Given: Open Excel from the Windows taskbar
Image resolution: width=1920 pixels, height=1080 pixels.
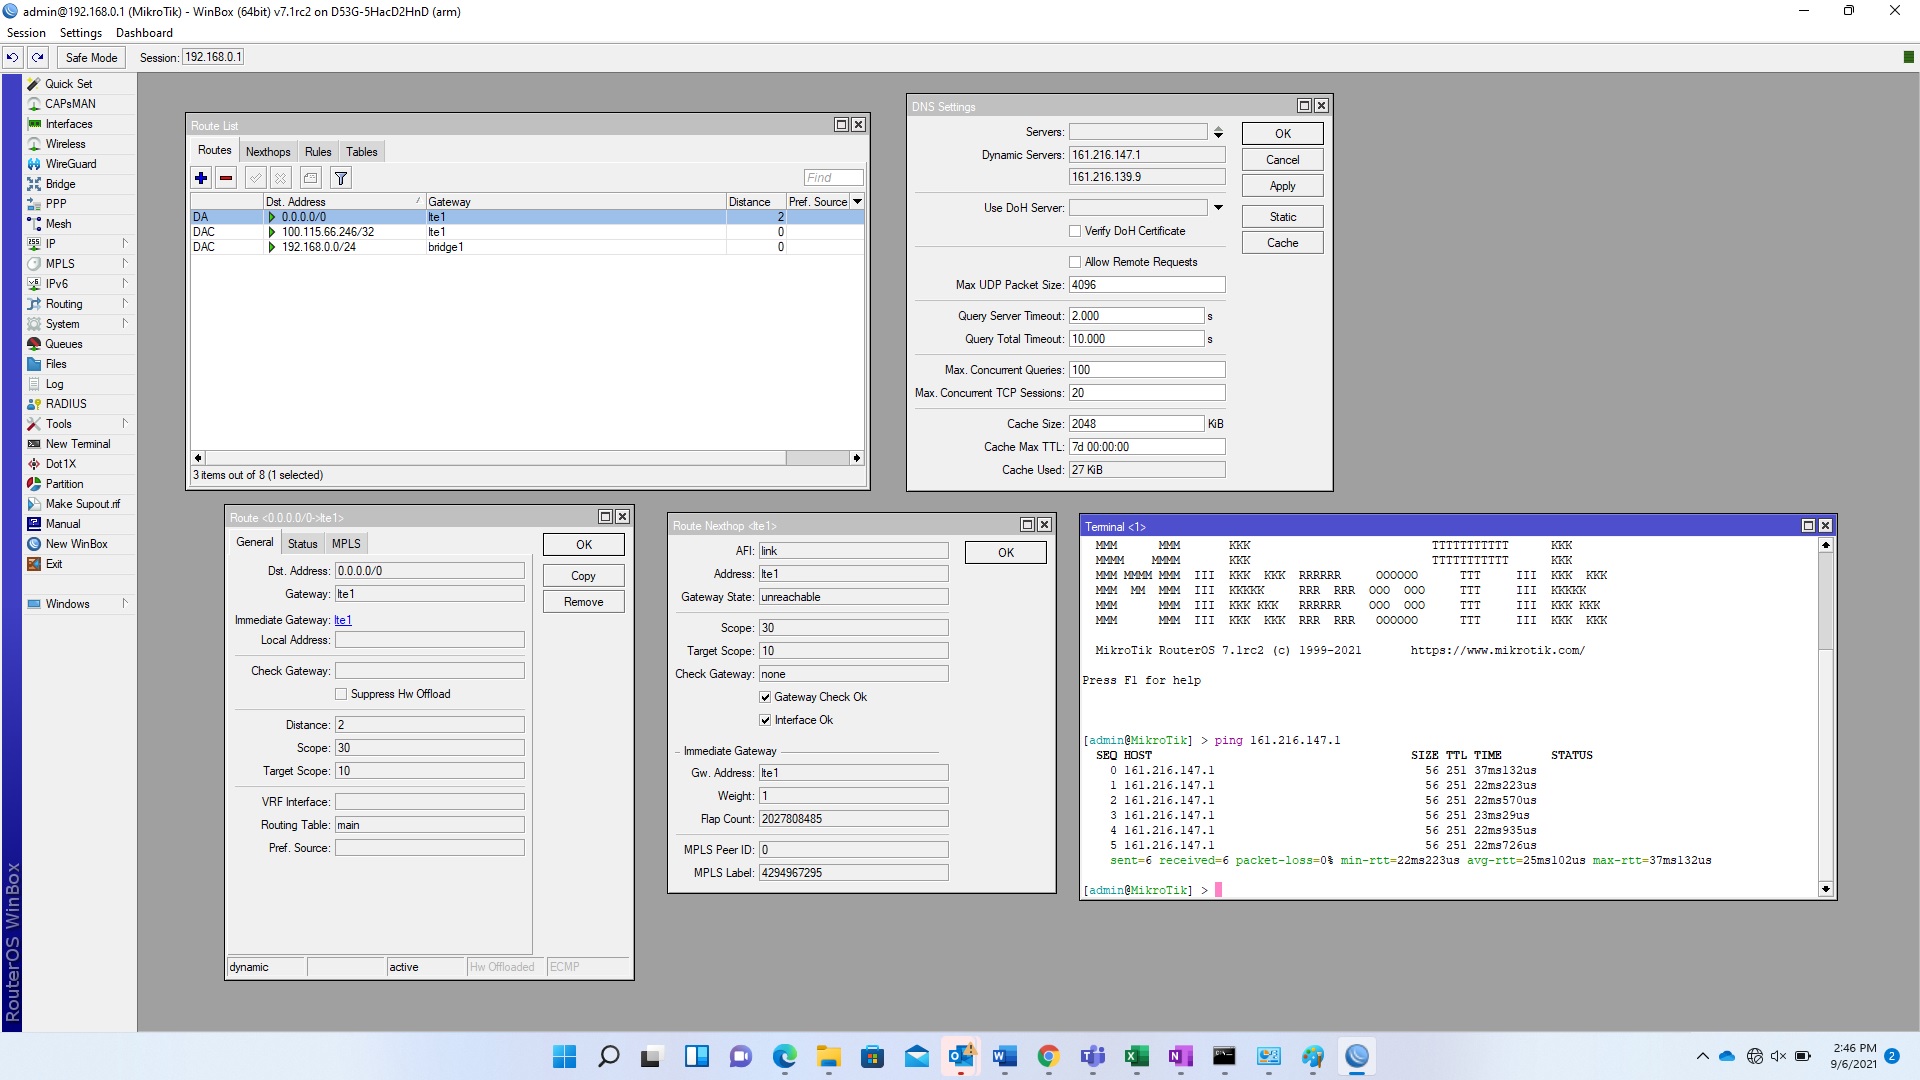Looking at the screenshot, I should pyautogui.click(x=1136, y=1056).
